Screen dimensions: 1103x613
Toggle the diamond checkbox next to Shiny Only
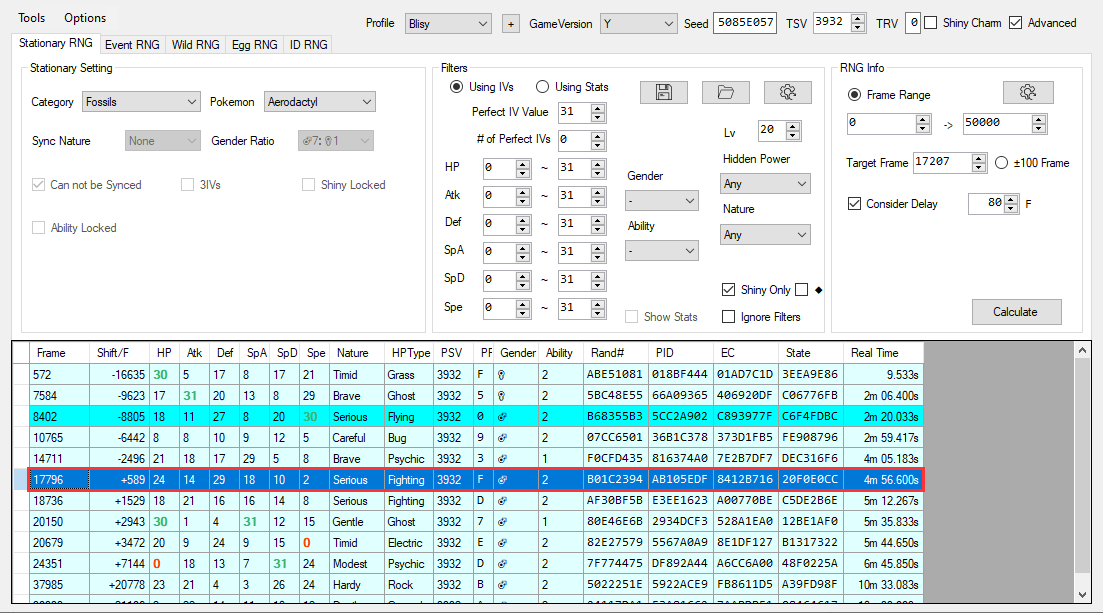pos(801,290)
